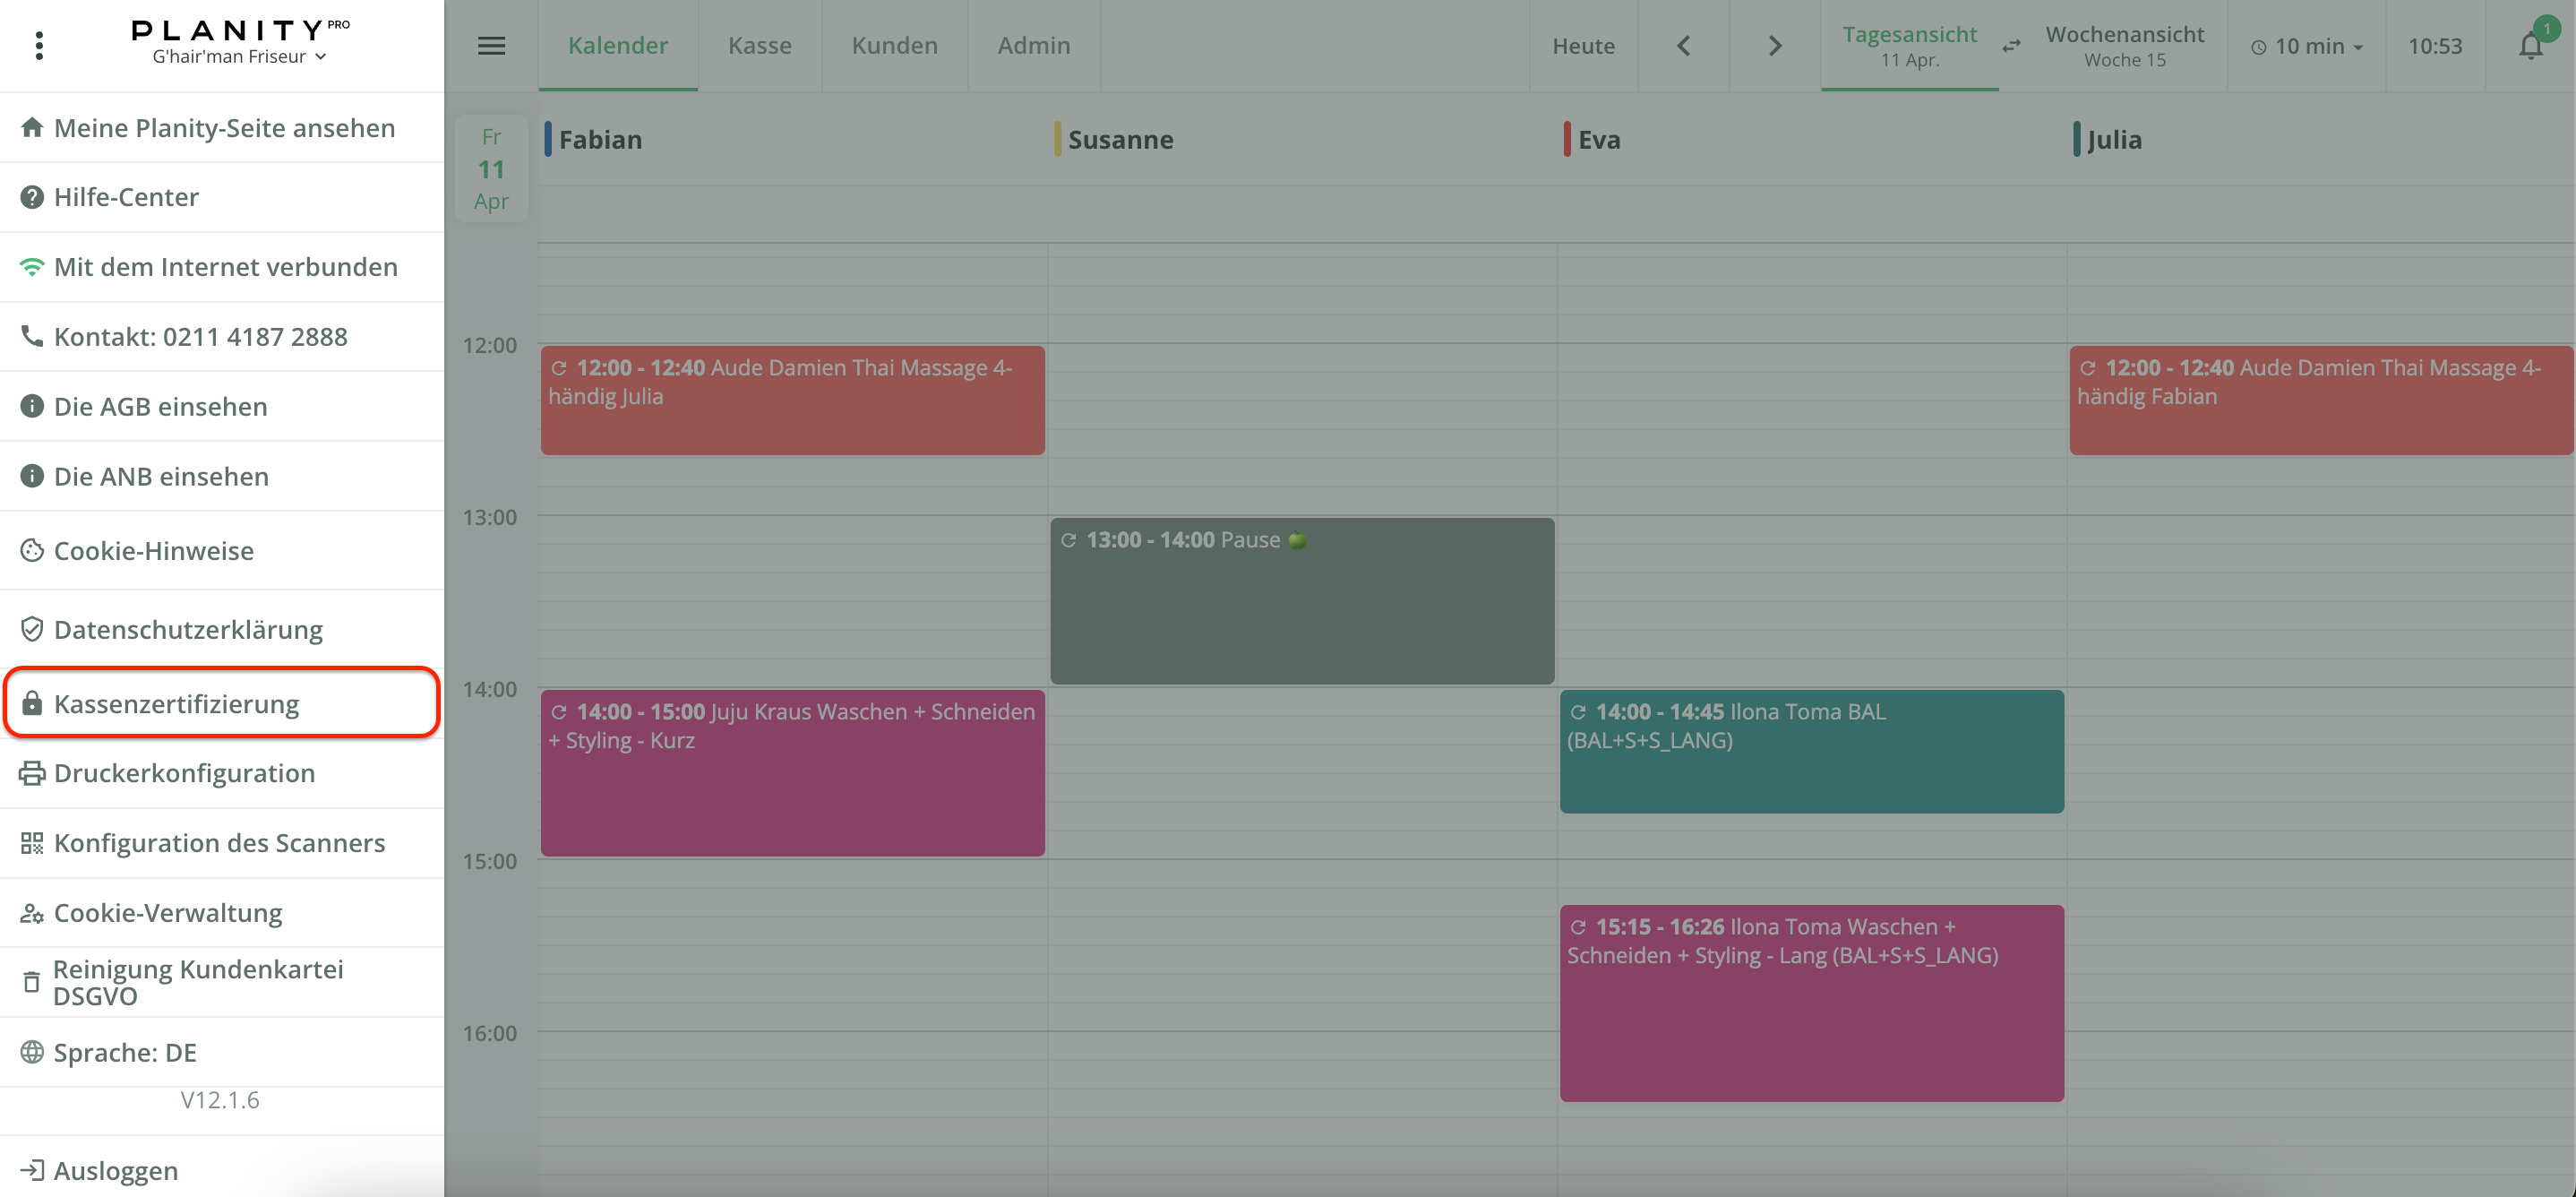
Task: Expand the G'hair'man Friseur salon dropdown
Action: [x=240, y=57]
